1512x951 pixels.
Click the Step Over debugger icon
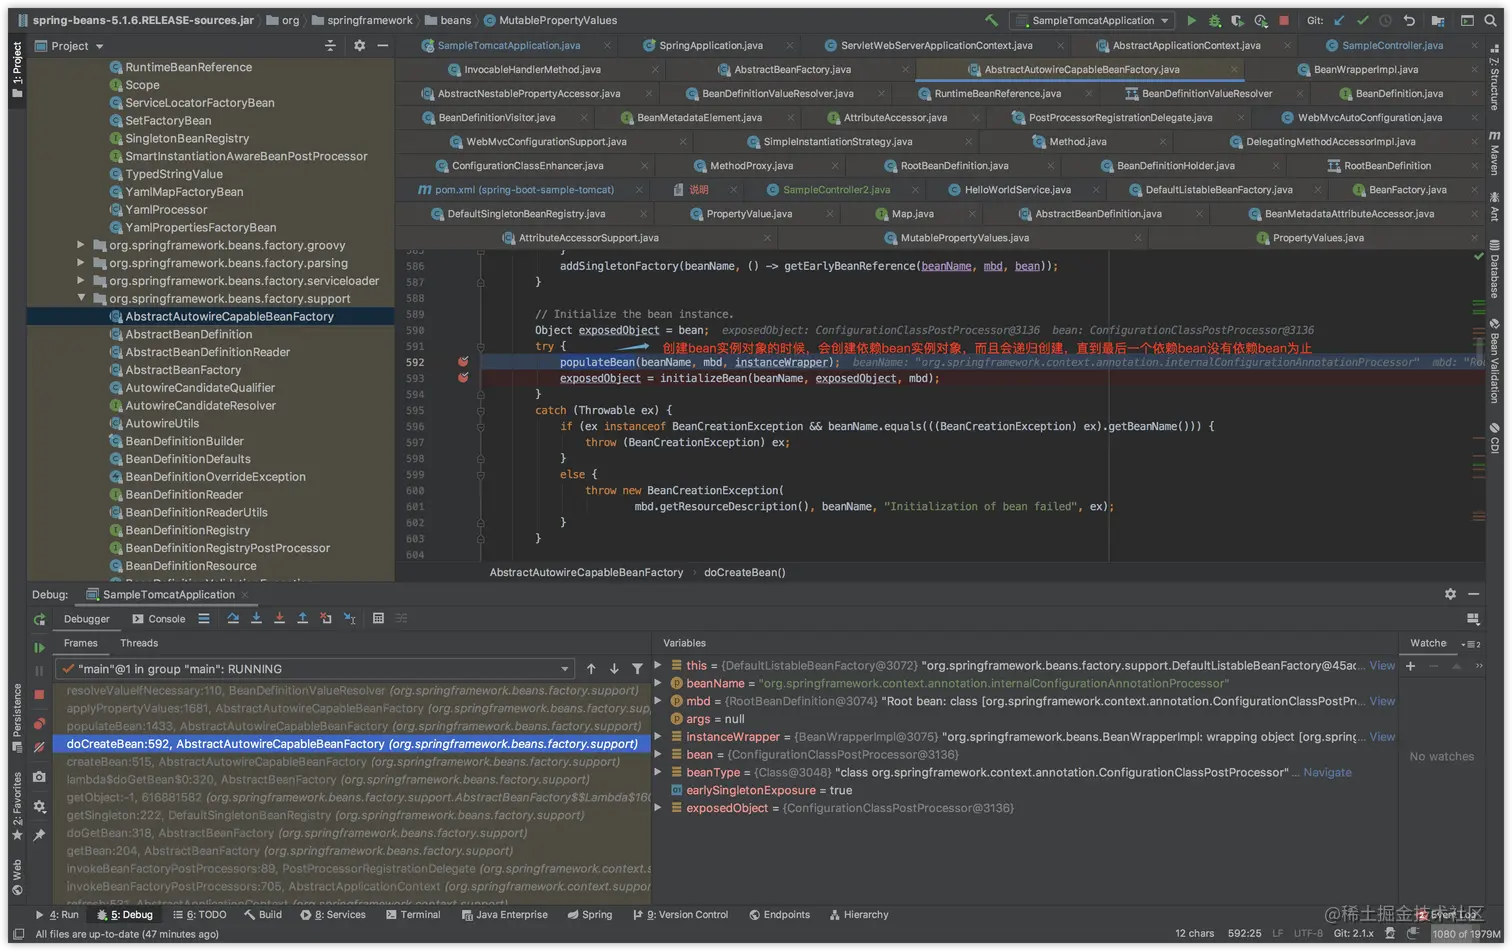tap(233, 619)
